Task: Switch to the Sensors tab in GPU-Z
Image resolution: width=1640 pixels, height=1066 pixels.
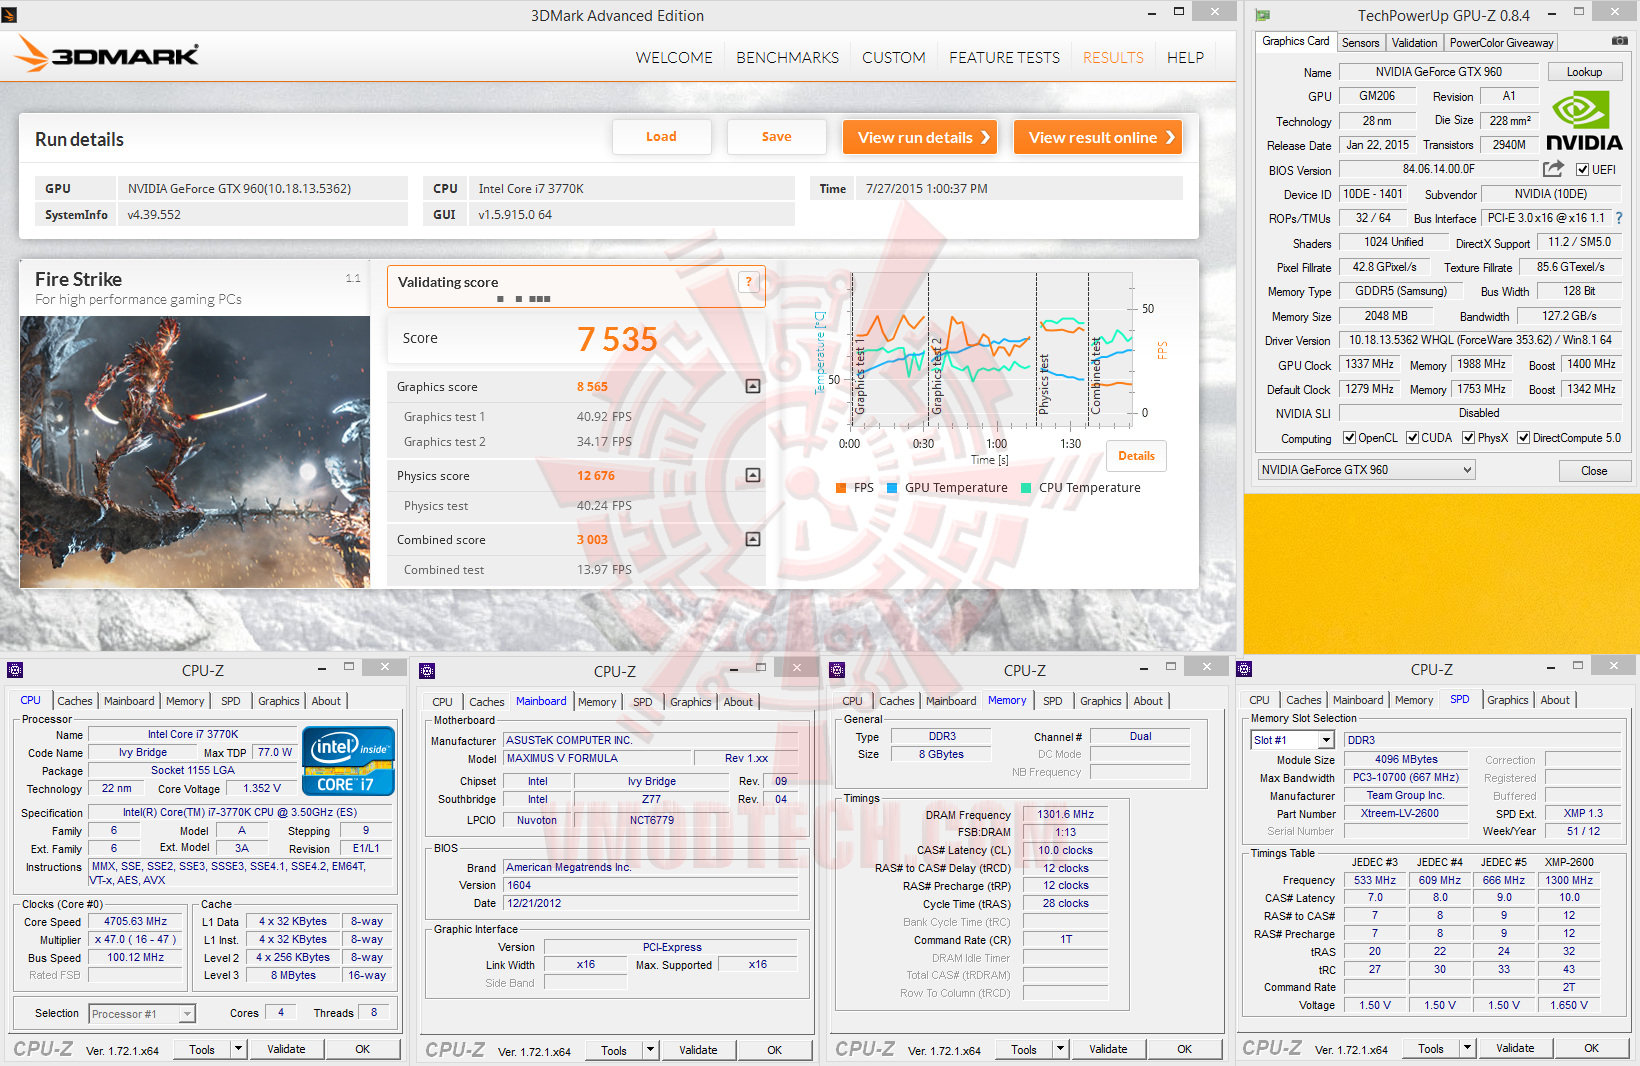Action: (1360, 43)
